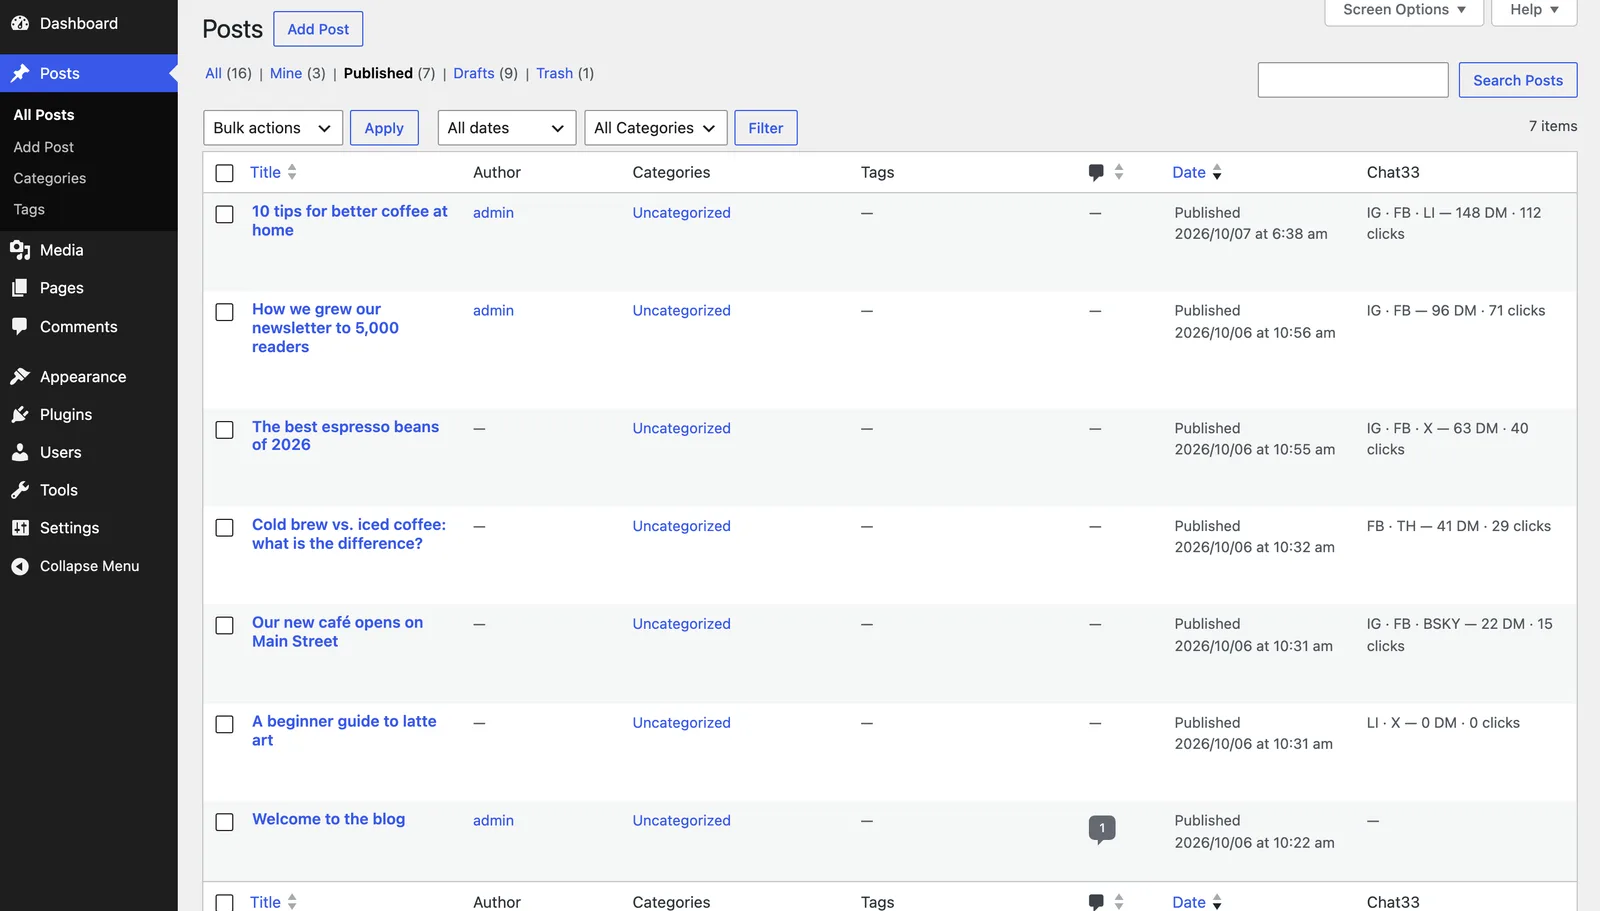Open Tags submenu item in sidebar

[x=29, y=209]
